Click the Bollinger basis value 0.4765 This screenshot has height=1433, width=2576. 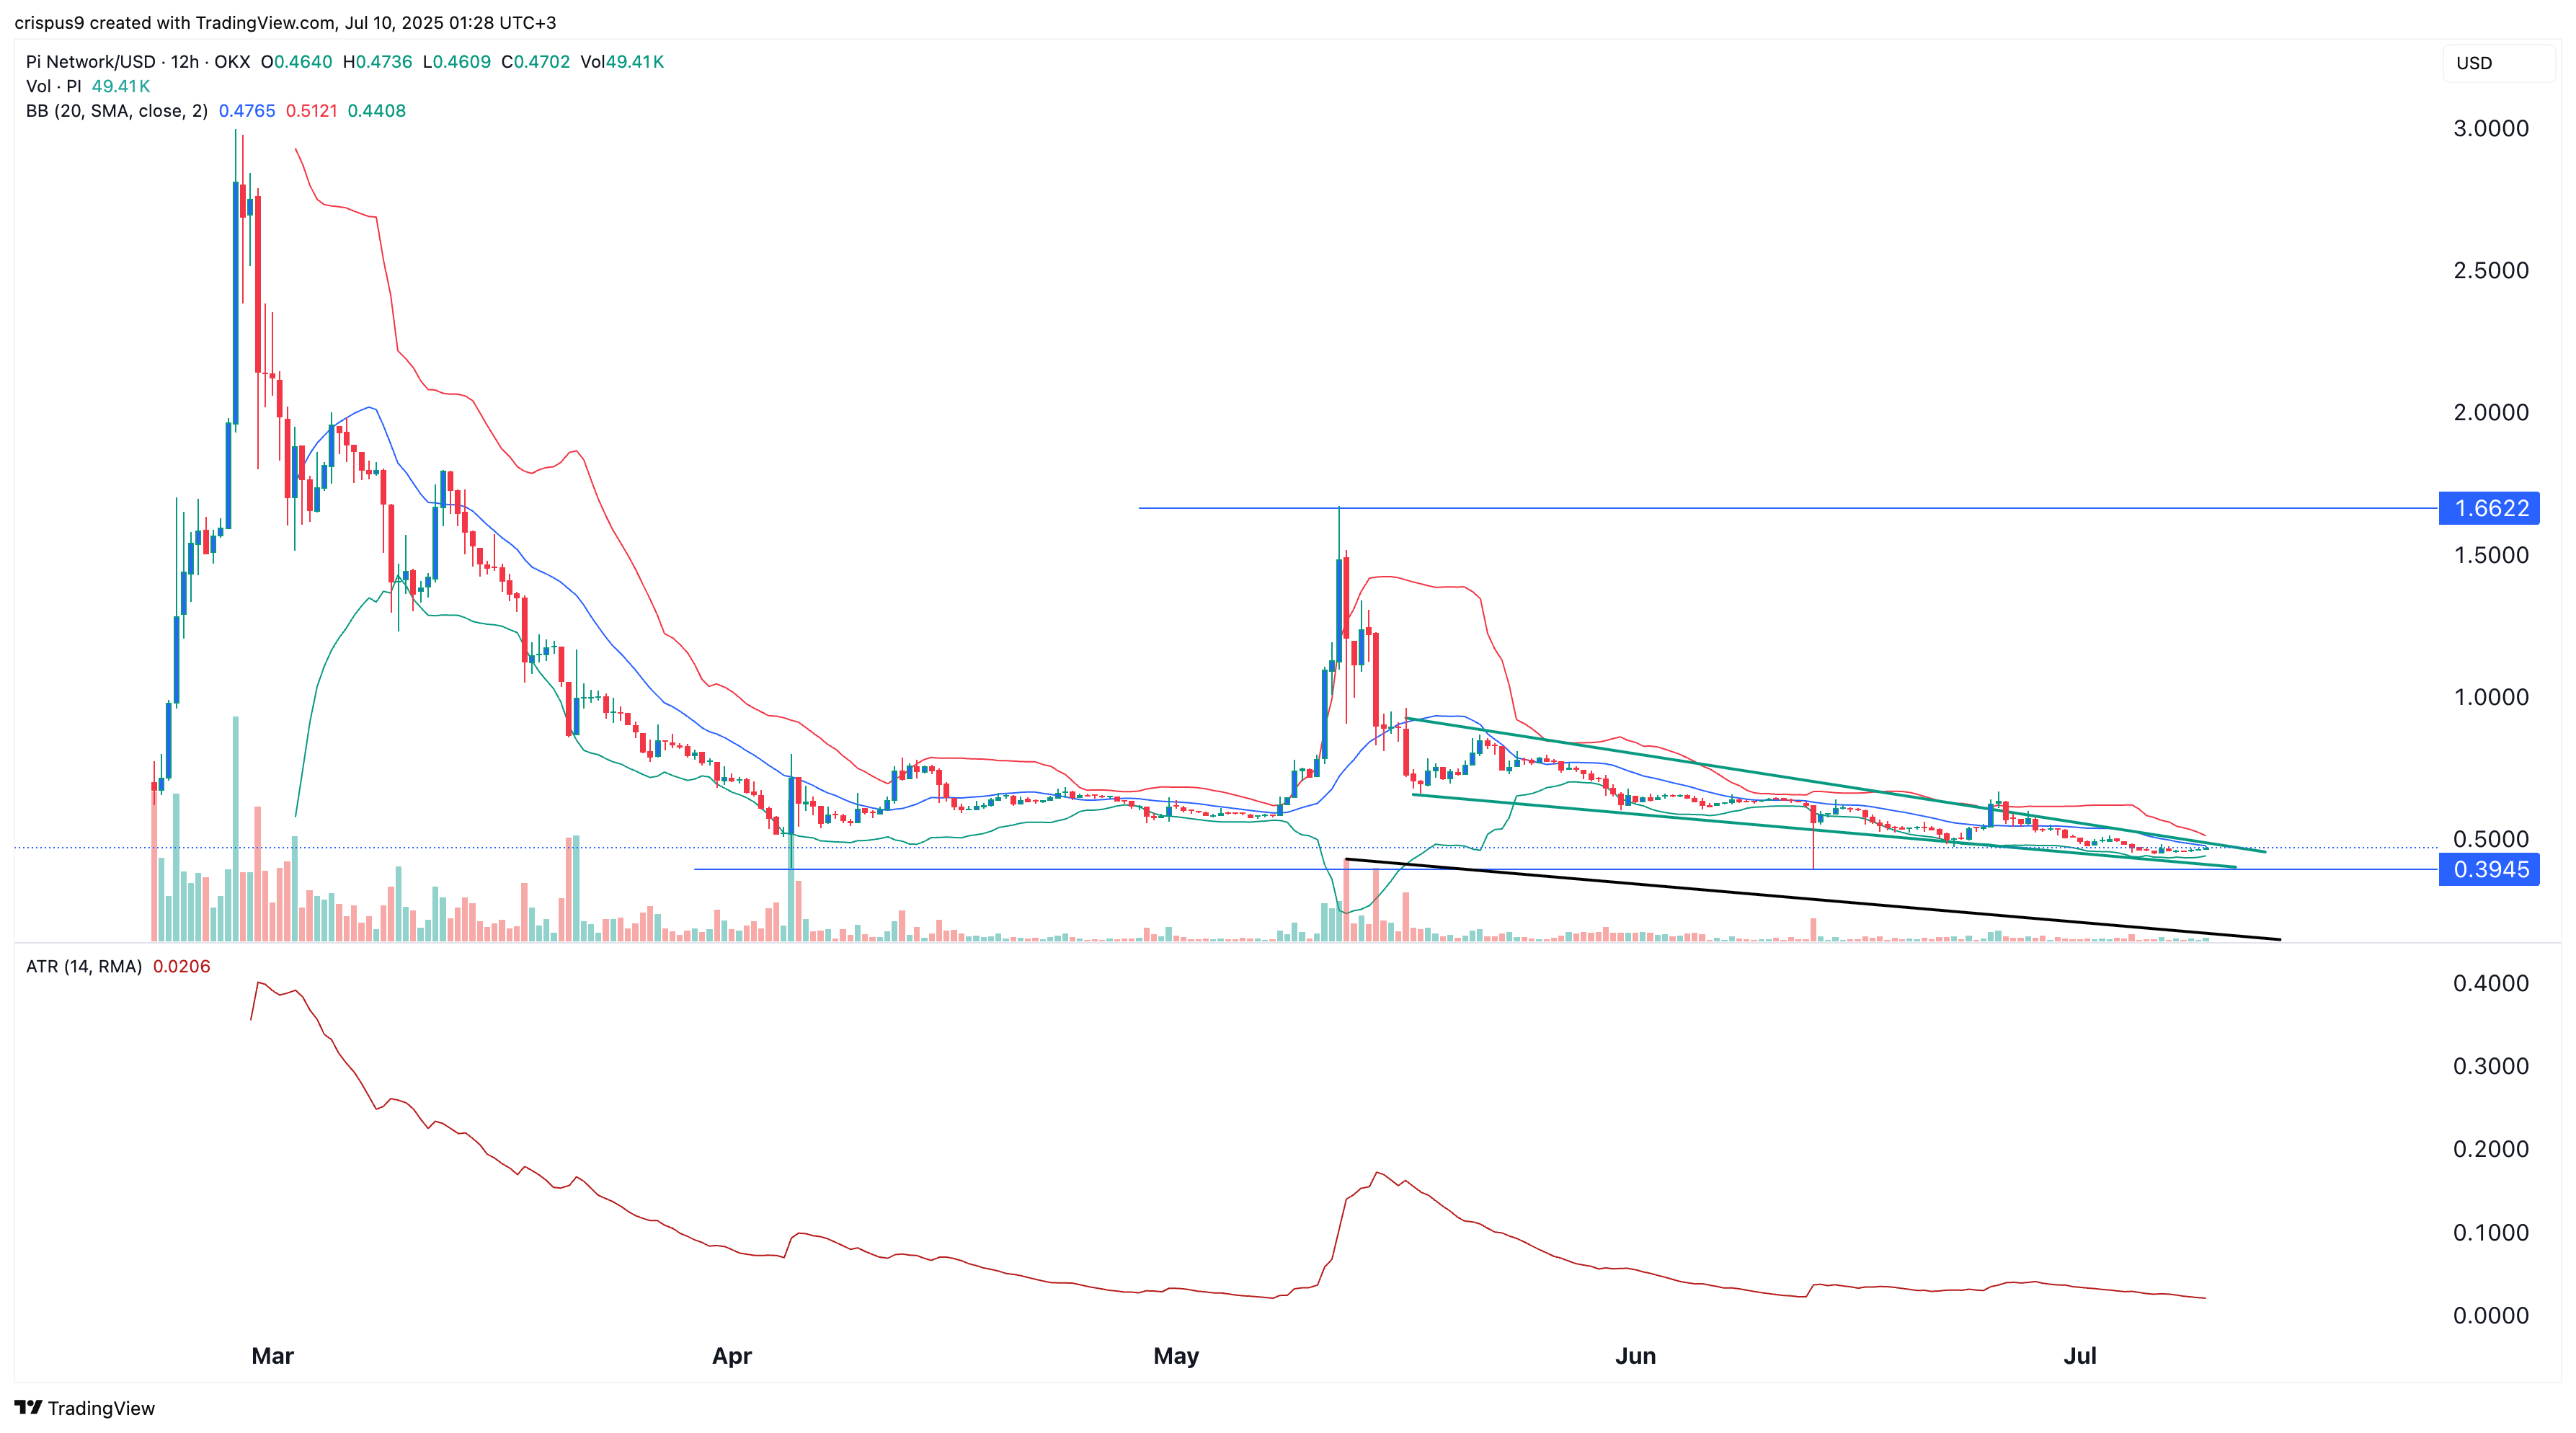pos(247,111)
